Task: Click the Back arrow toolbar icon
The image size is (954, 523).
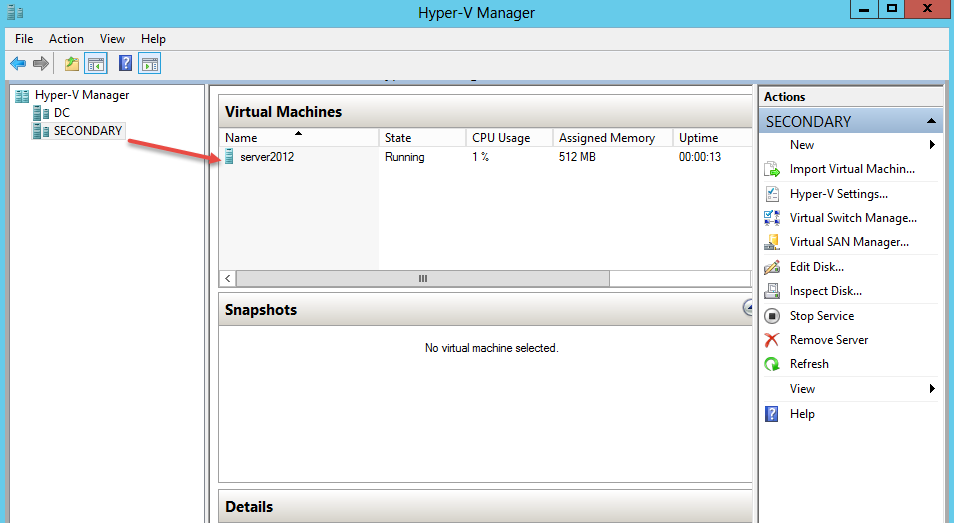Action: [18, 63]
